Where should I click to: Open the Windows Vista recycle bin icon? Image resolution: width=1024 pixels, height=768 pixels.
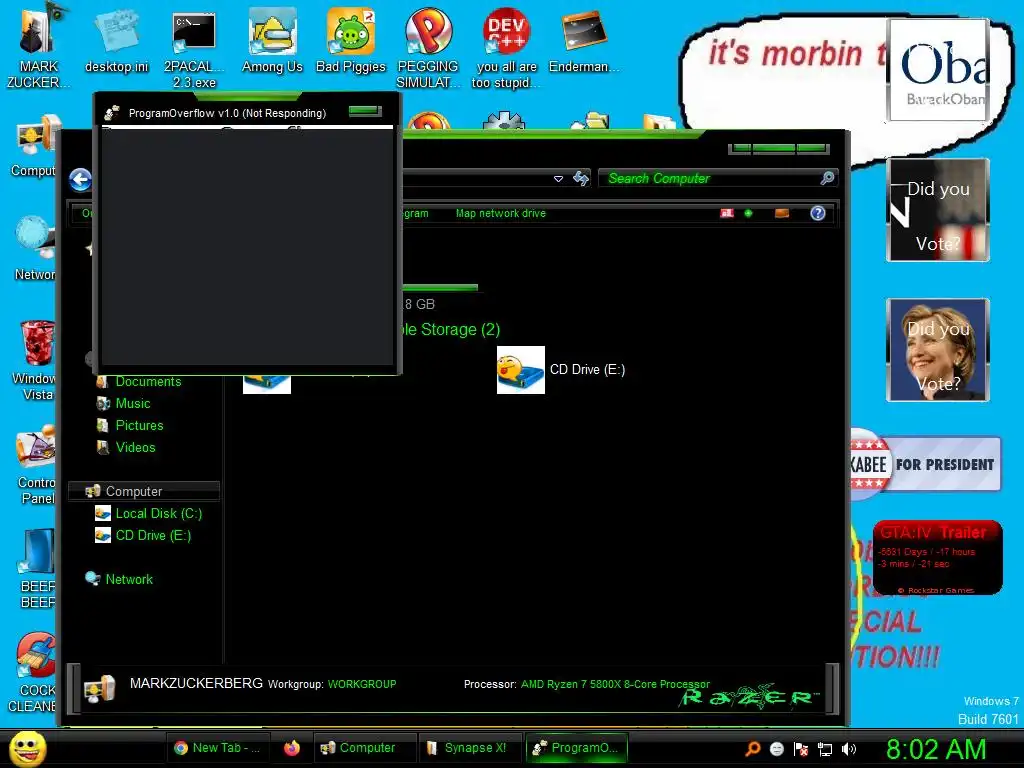pos(34,360)
